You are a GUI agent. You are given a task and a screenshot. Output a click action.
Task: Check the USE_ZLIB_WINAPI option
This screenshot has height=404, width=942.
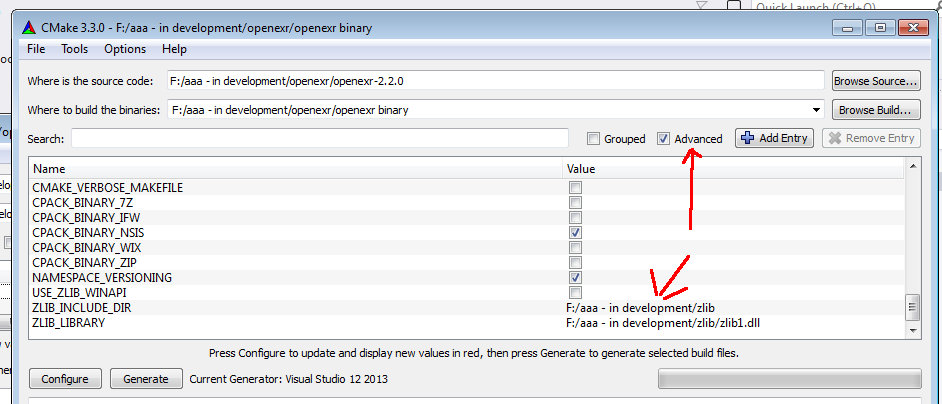(575, 292)
